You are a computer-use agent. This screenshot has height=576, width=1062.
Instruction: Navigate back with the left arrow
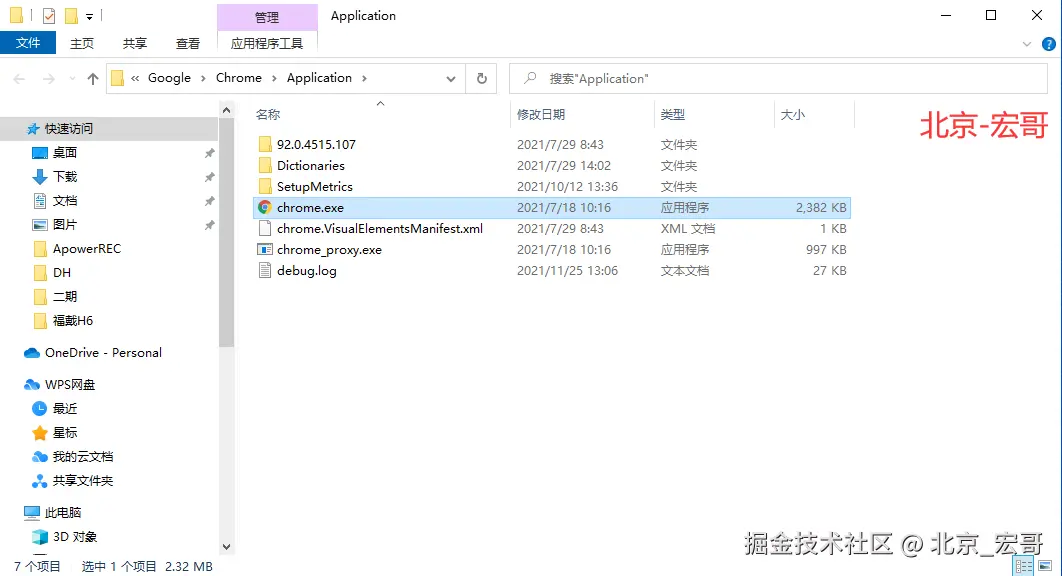pyautogui.click(x=20, y=79)
